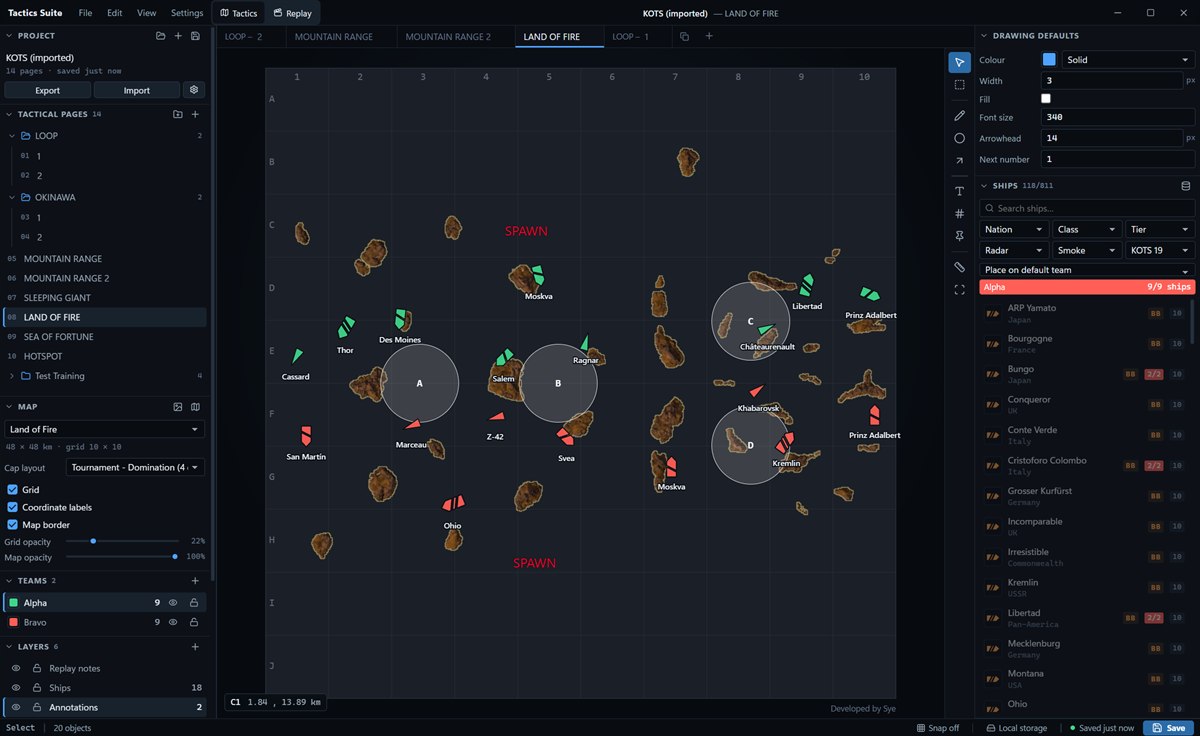Select the circle drawing tool
The image size is (1200, 736).
[959, 138]
